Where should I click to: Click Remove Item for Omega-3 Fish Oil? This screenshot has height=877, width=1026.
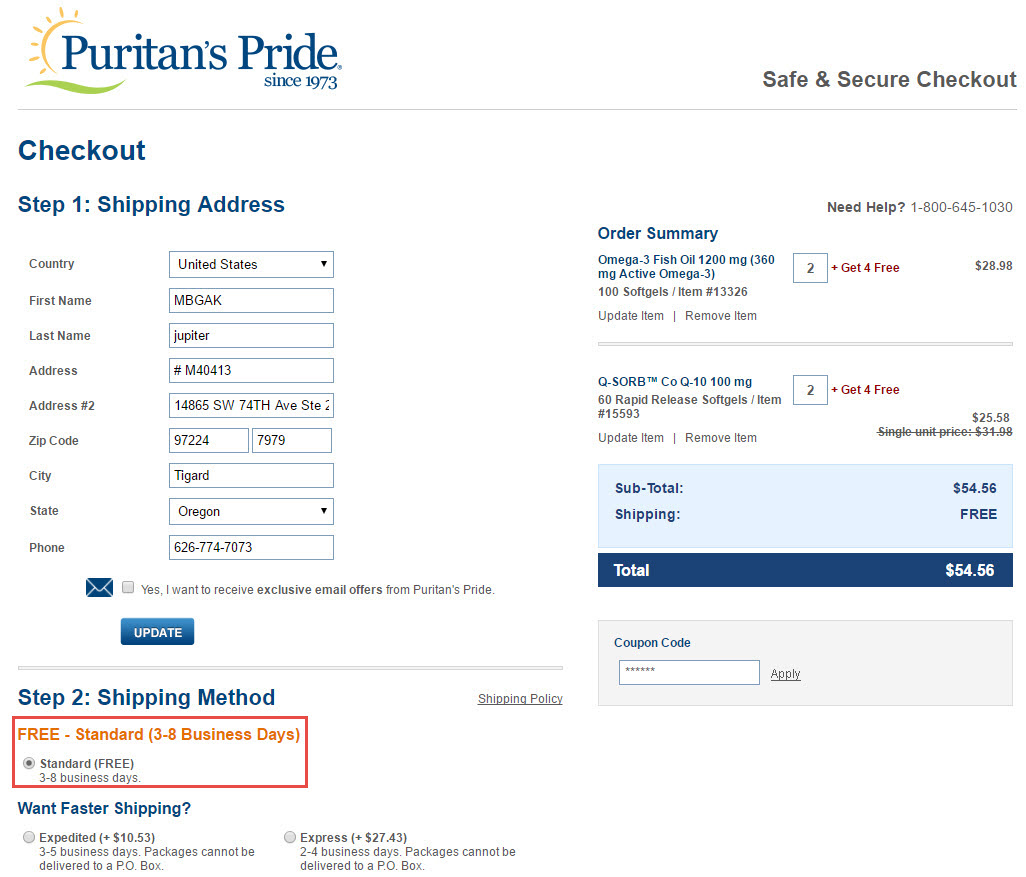(720, 315)
